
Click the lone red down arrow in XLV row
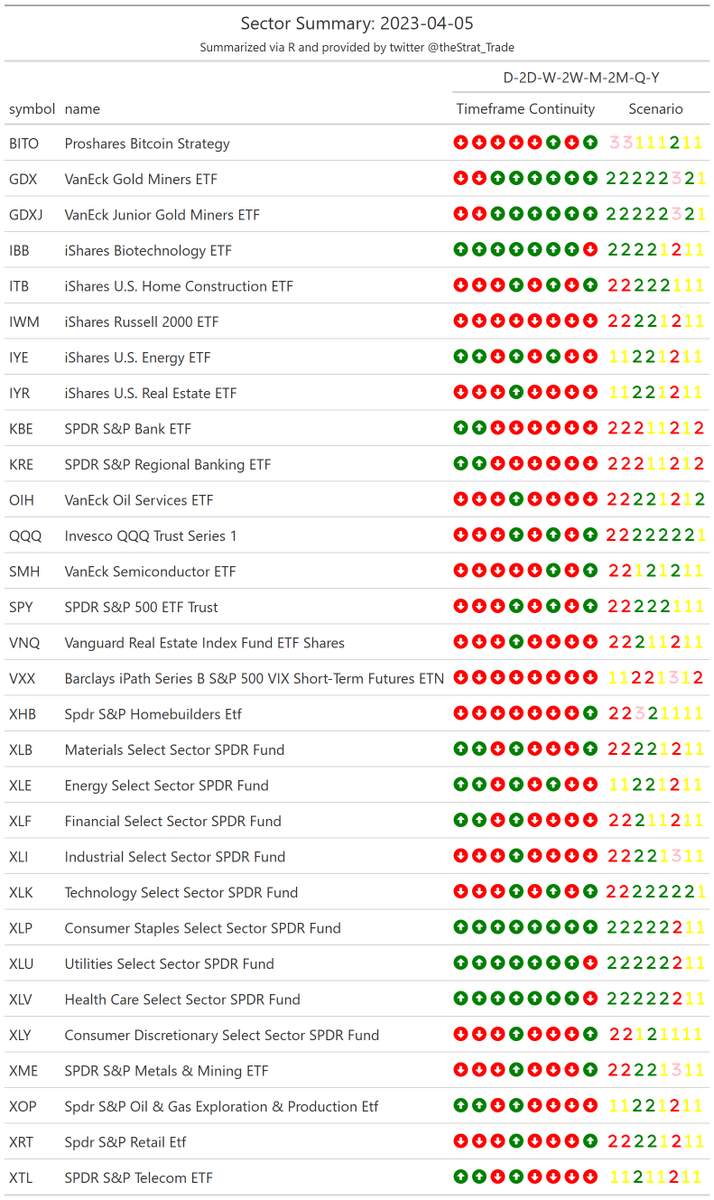[x=590, y=999]
